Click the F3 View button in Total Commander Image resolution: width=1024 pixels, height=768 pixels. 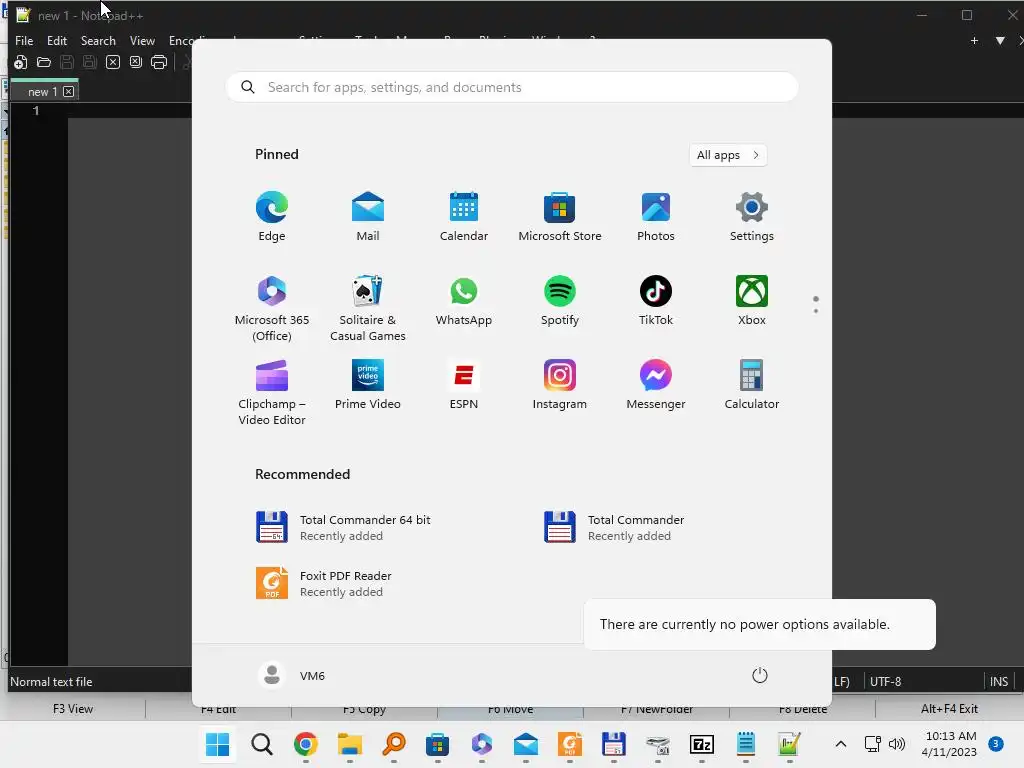[x=73, y=709]
